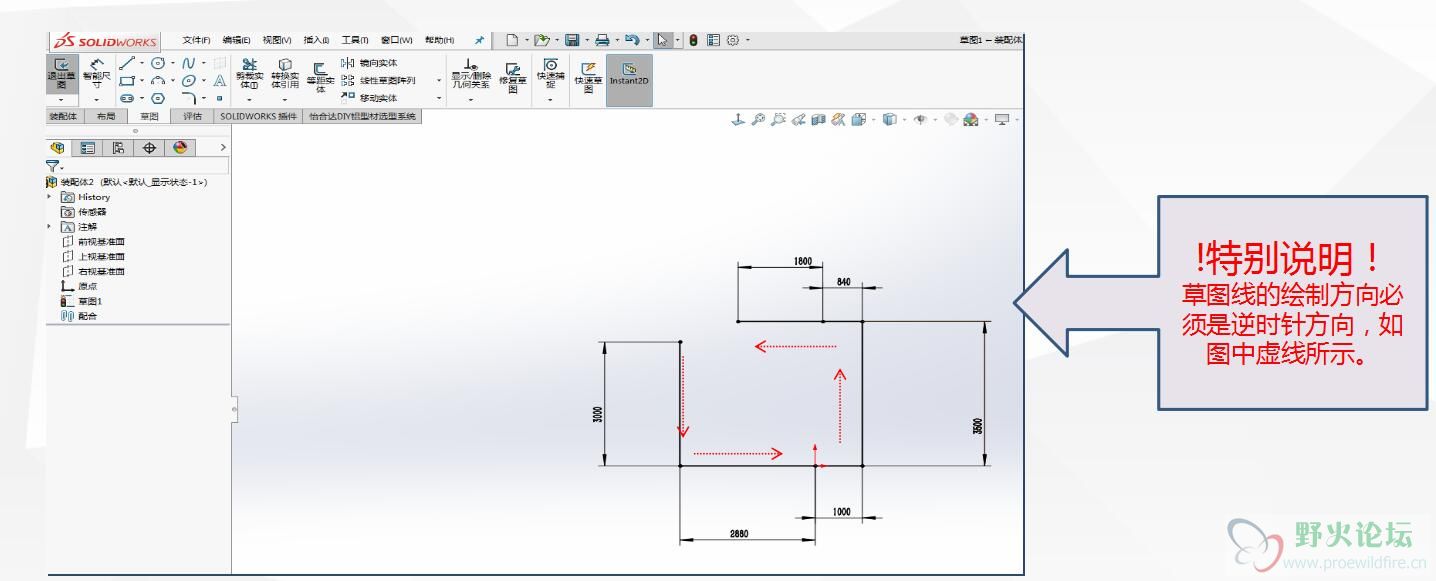Click the Print icon
Image resolution: width=1436 pixels, height=581 pixels.
pos(602,40)
